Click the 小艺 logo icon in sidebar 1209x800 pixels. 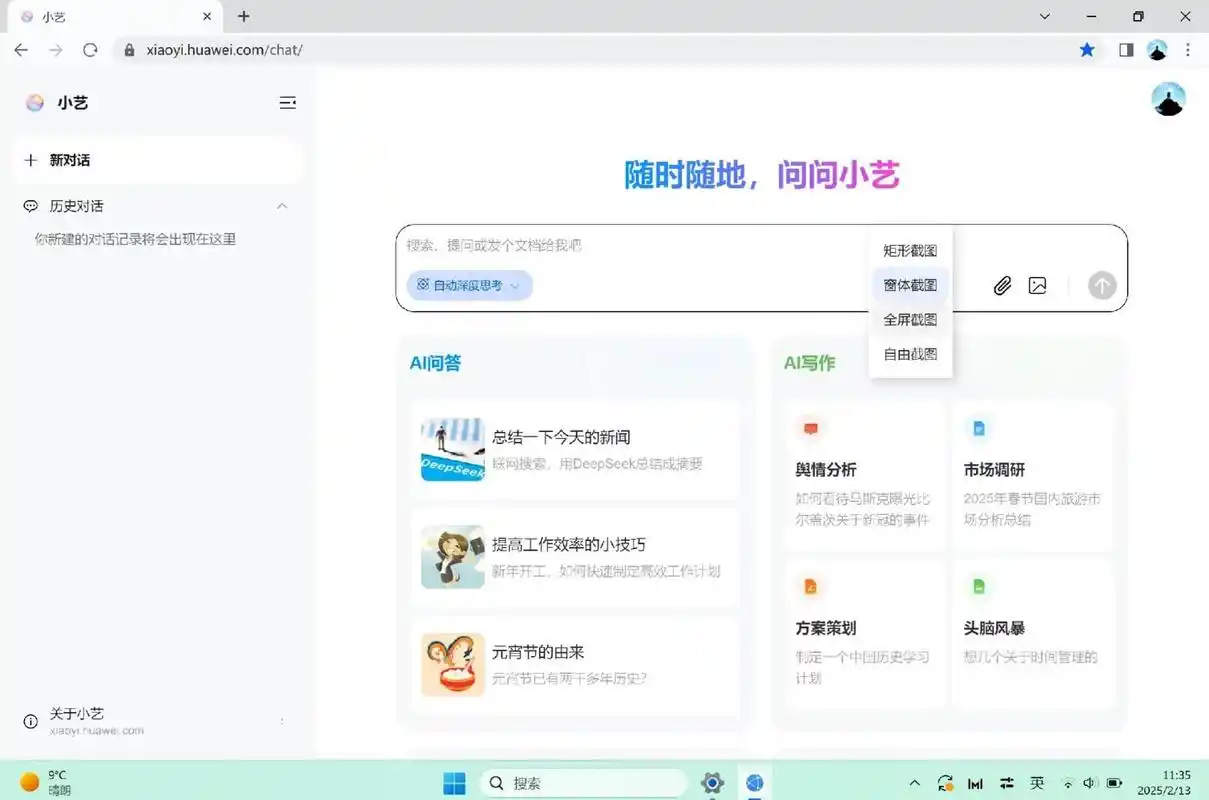point(35,102)
